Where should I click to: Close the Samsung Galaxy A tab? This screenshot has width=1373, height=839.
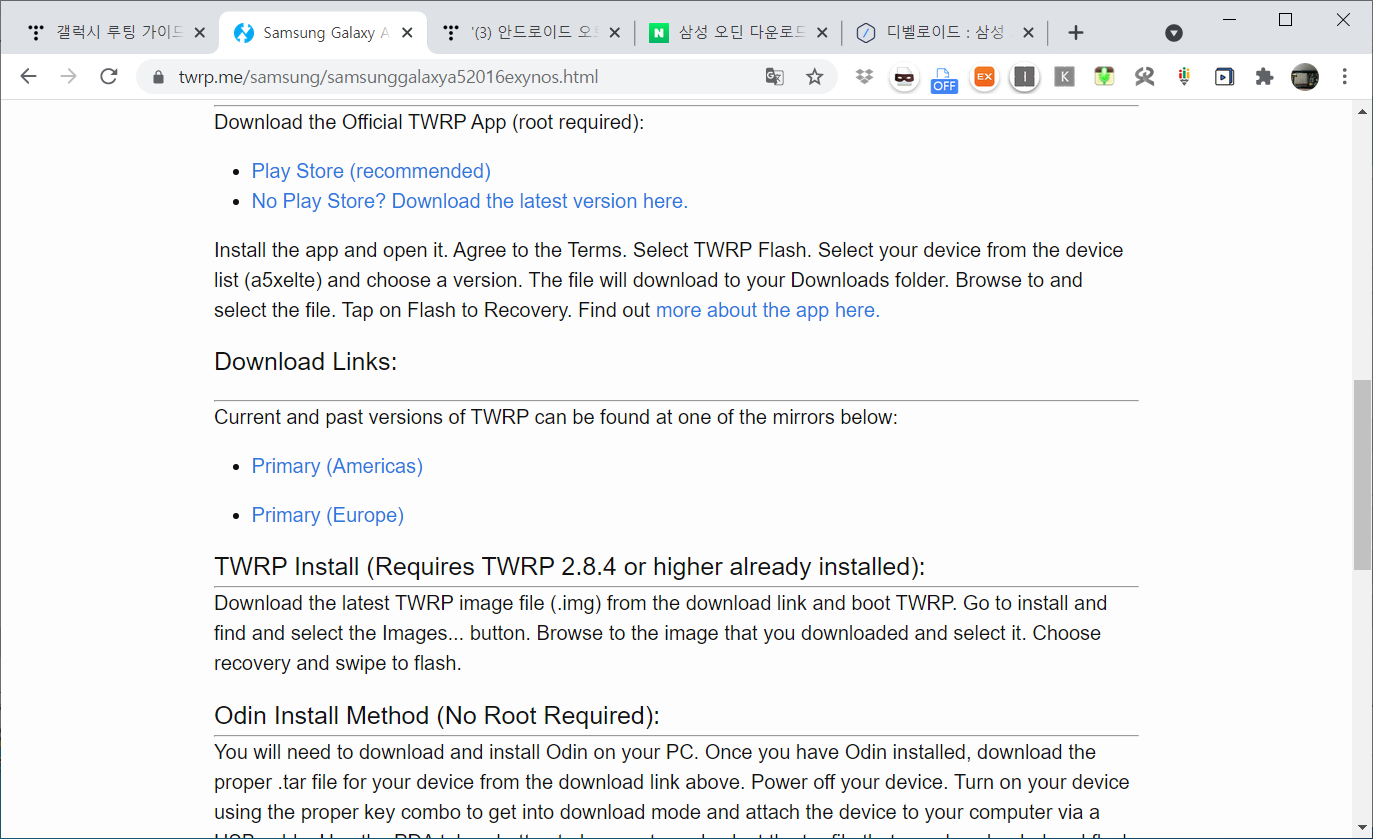pyautogui.click(x=406, y=33)
